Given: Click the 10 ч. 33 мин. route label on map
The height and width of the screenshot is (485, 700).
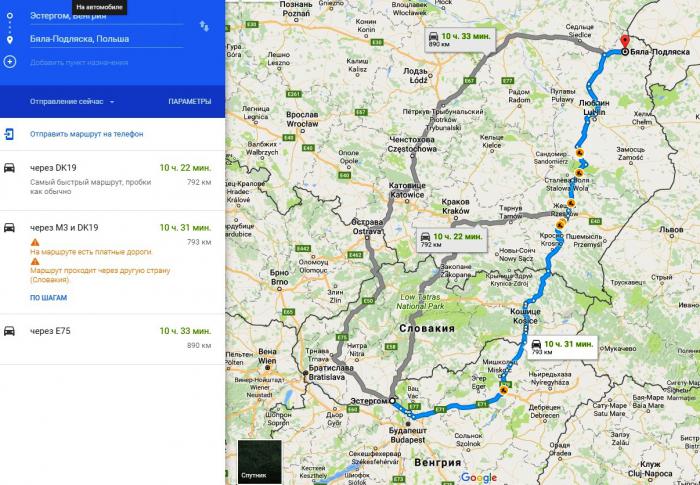Looking at the screenshot, I should point(460,40).
